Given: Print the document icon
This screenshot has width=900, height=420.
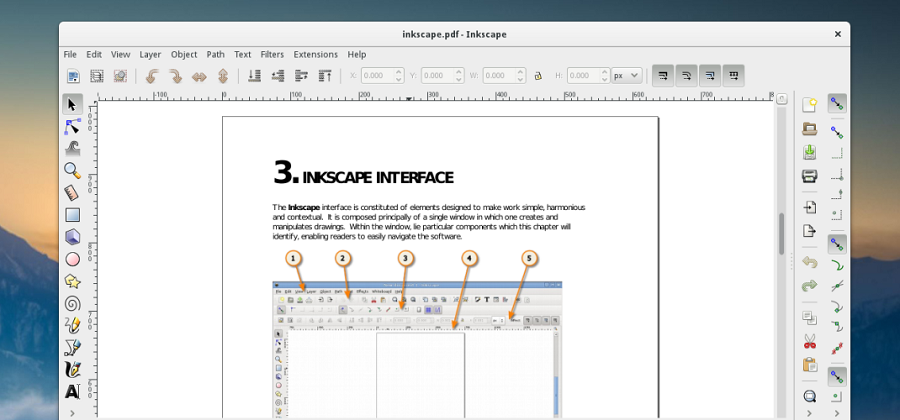Looking at the screenshot, I should click(x=809, y=176).
